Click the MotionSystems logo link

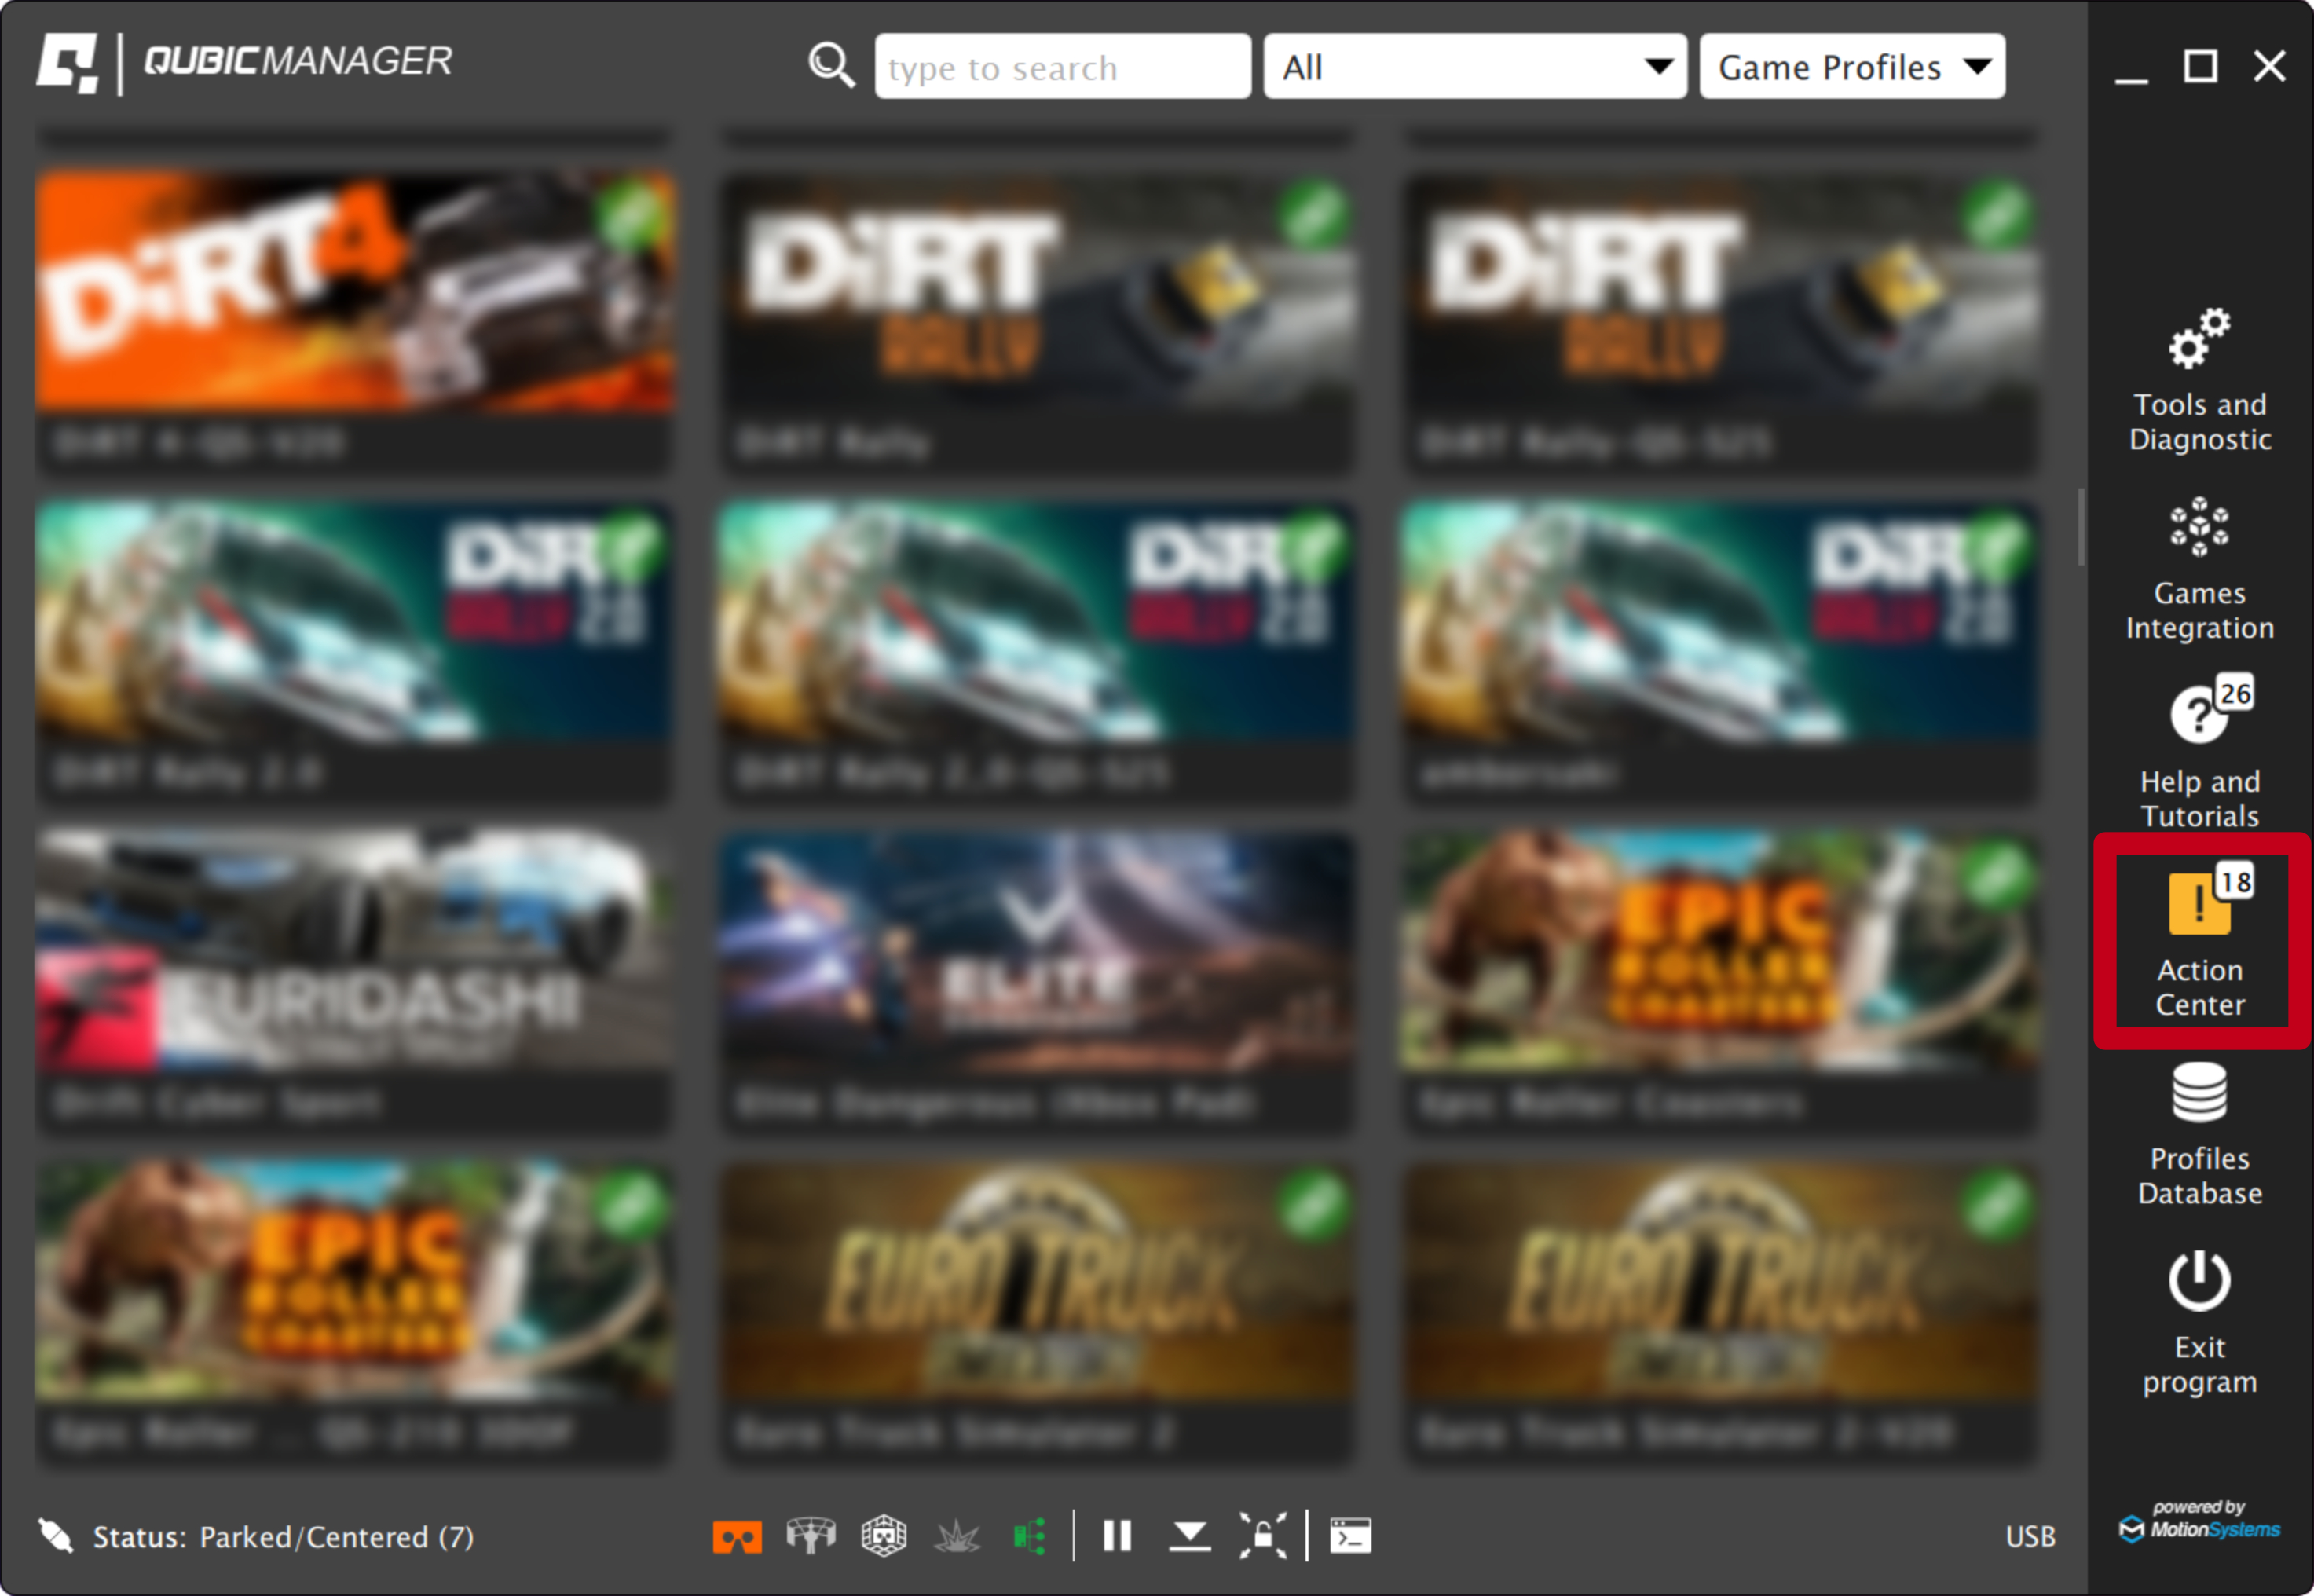2199,1522
